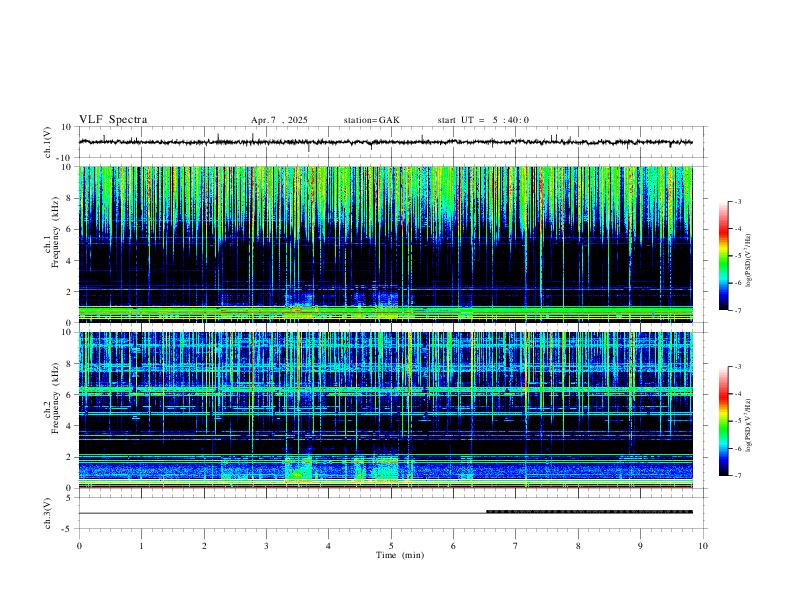Click the ch.2 color bar 'log(PSD)' label
792x612 pixels.
click(748, 425)
